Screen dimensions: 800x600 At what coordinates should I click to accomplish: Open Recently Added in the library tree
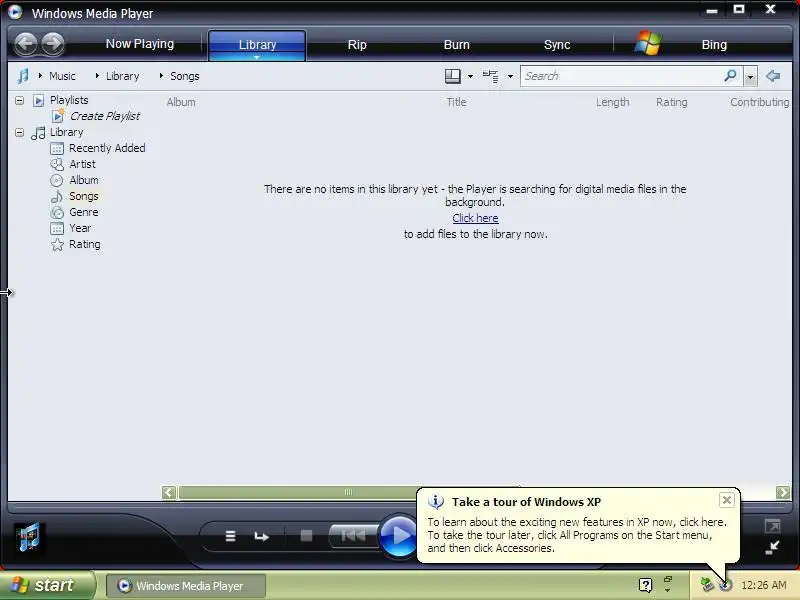[107, 148]
